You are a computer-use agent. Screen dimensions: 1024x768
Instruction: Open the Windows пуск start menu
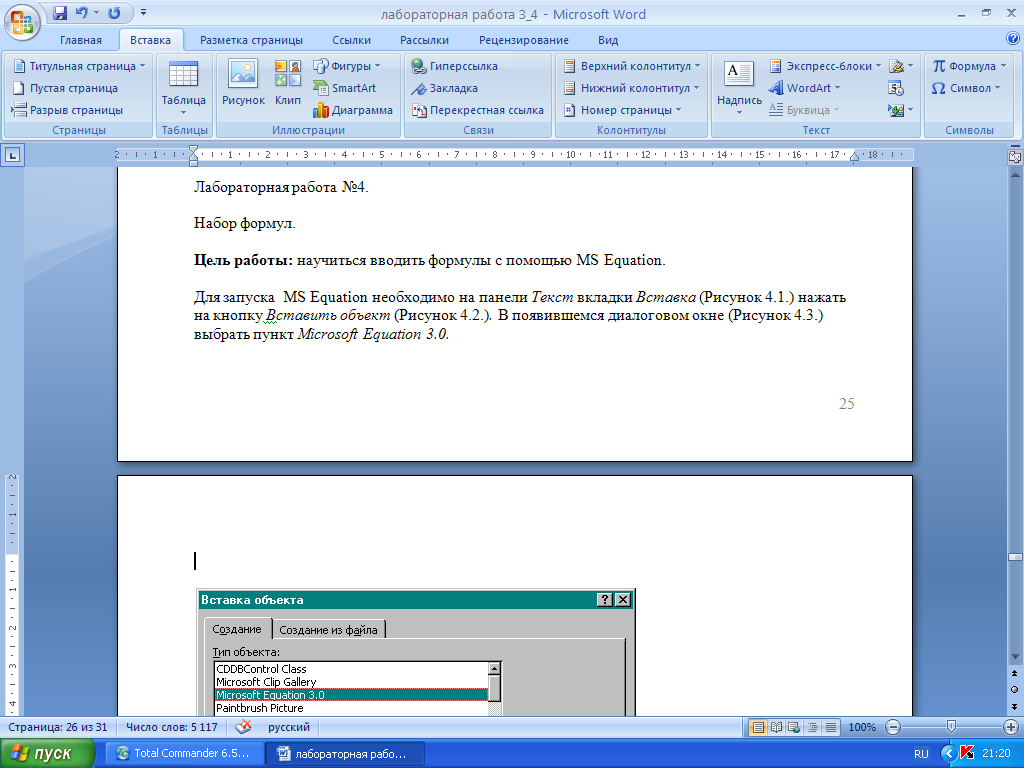(47, 754)
